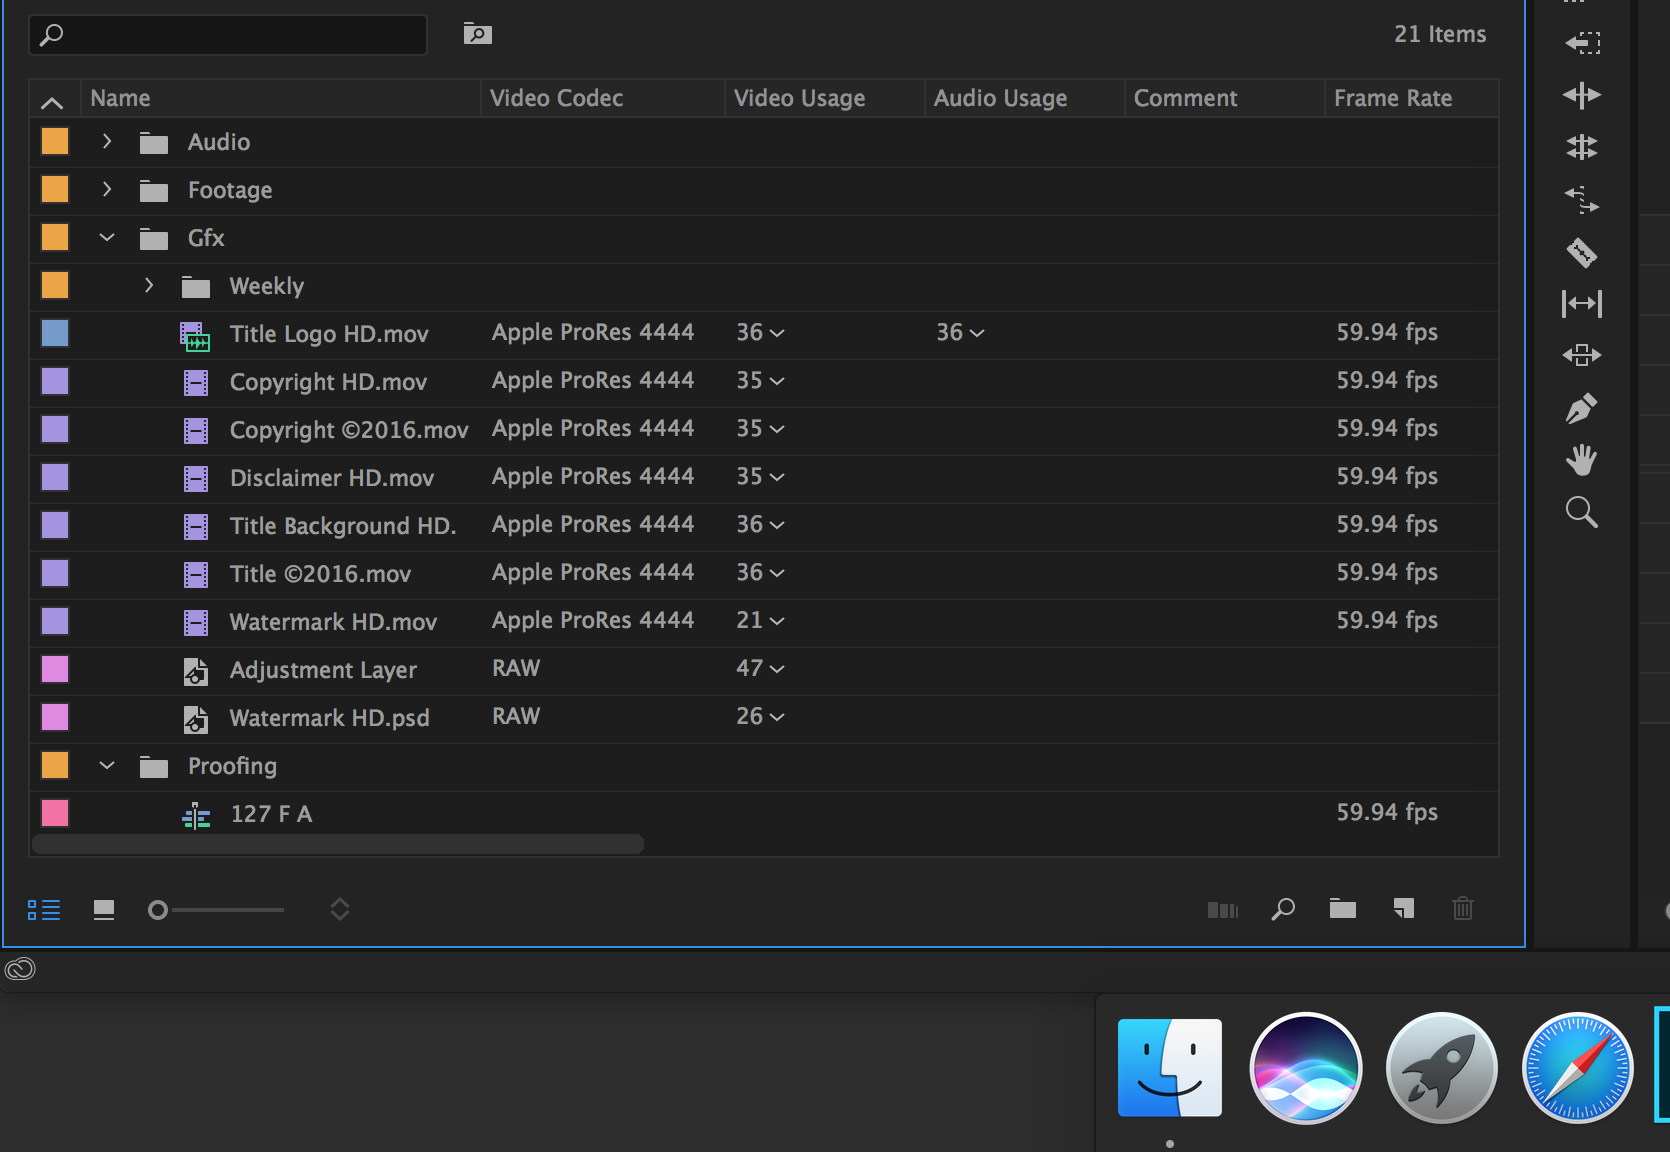Open Finder from the Dock
This screenshot has height=1152, width=1670.
[1170, 1067]
